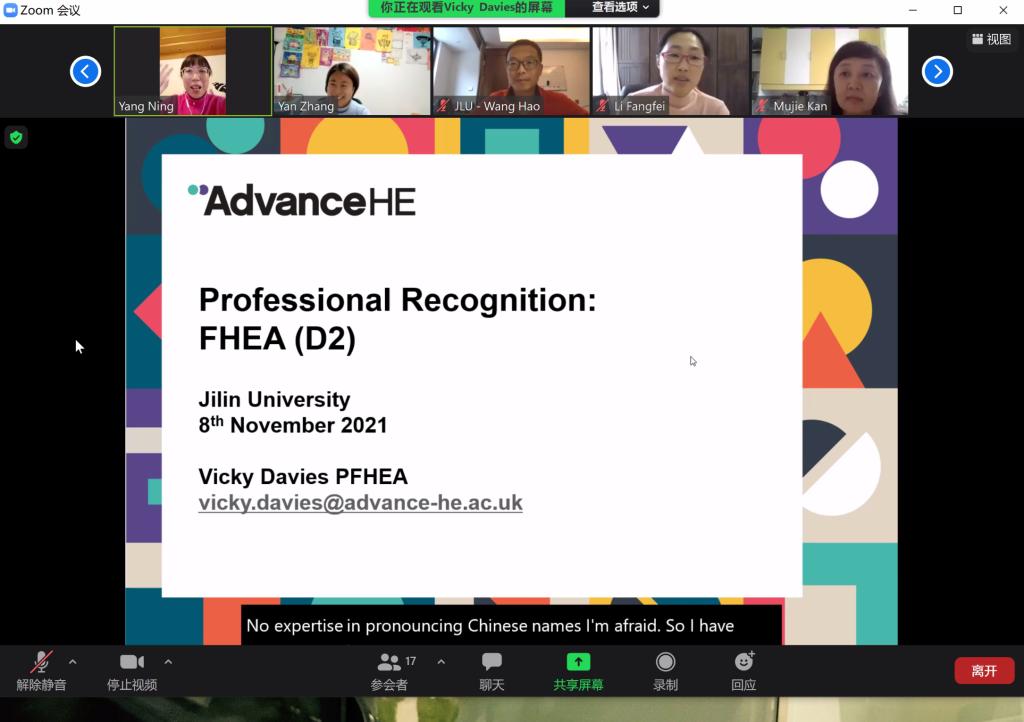Click '8th November 2021' date text
The image size is (1024, 722).
pyautogui.click(x=293, y=425)
